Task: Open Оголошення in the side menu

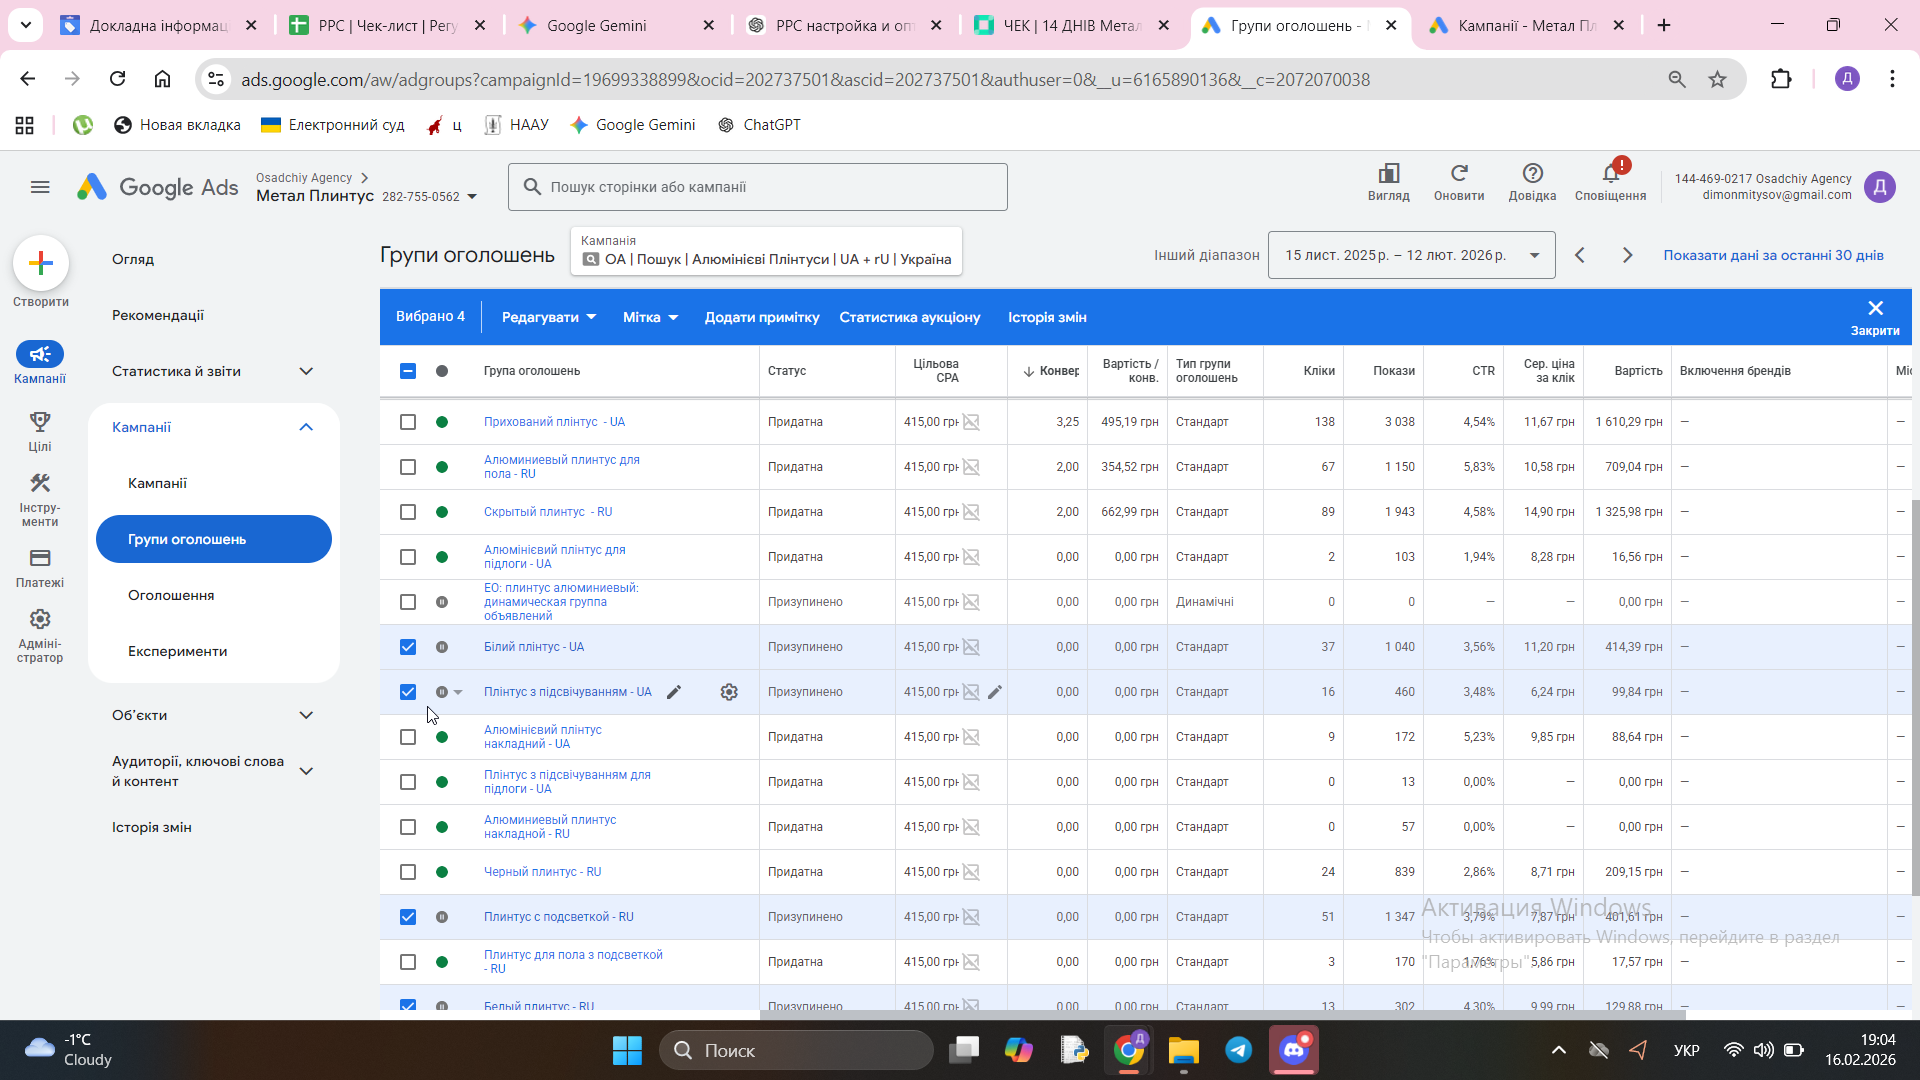Action: (x=171, y=595)
